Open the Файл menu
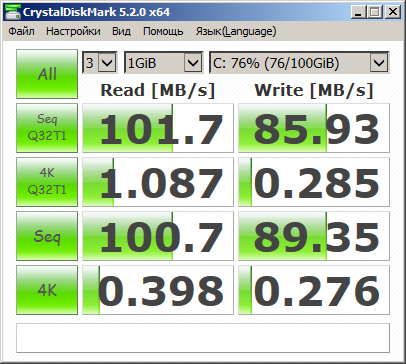 21,31
